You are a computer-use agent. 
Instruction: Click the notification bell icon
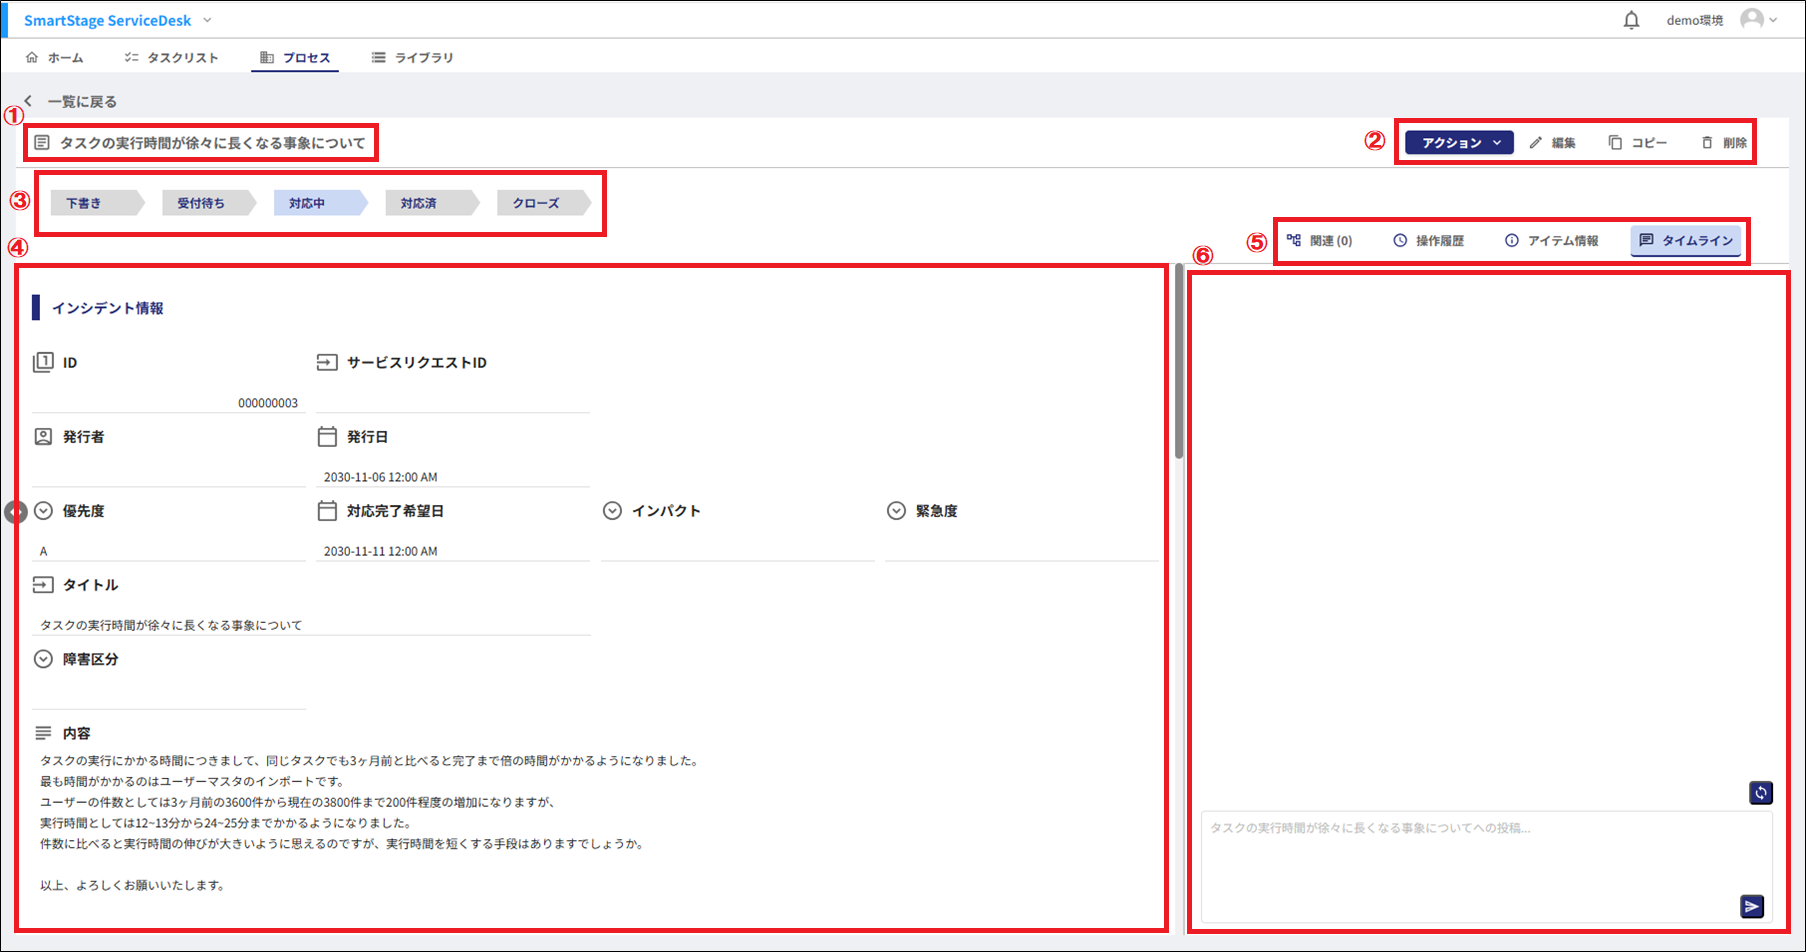click(x=1631, y=20)
